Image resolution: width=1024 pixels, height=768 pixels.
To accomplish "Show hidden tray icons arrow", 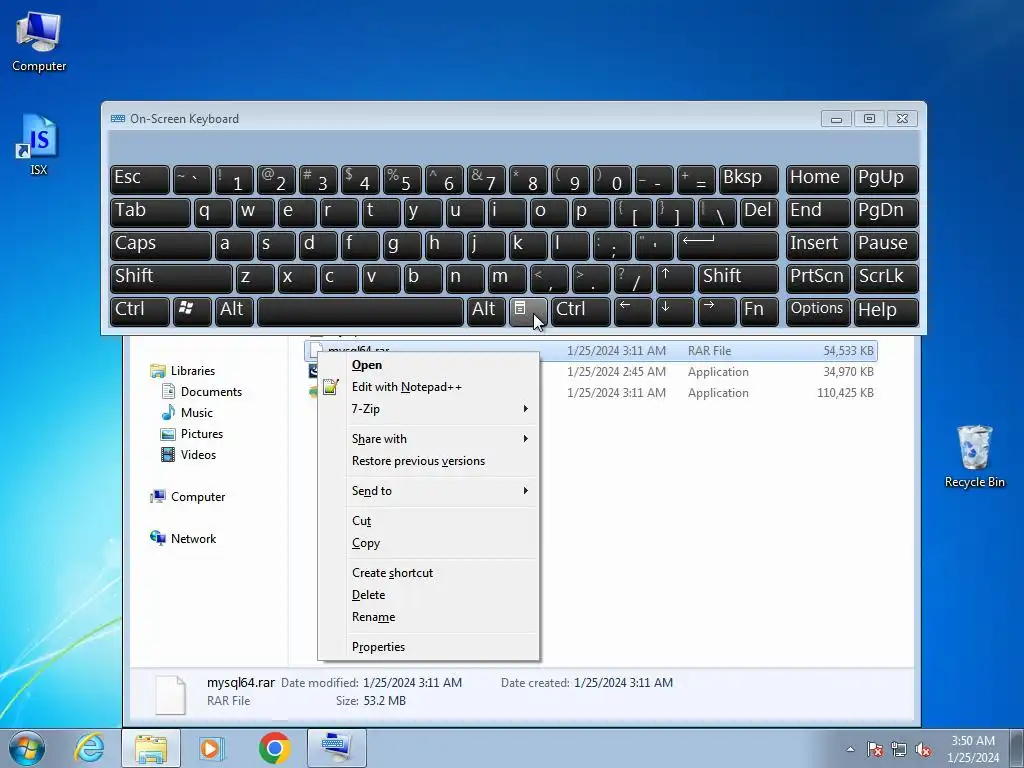I will pos(850,749).
